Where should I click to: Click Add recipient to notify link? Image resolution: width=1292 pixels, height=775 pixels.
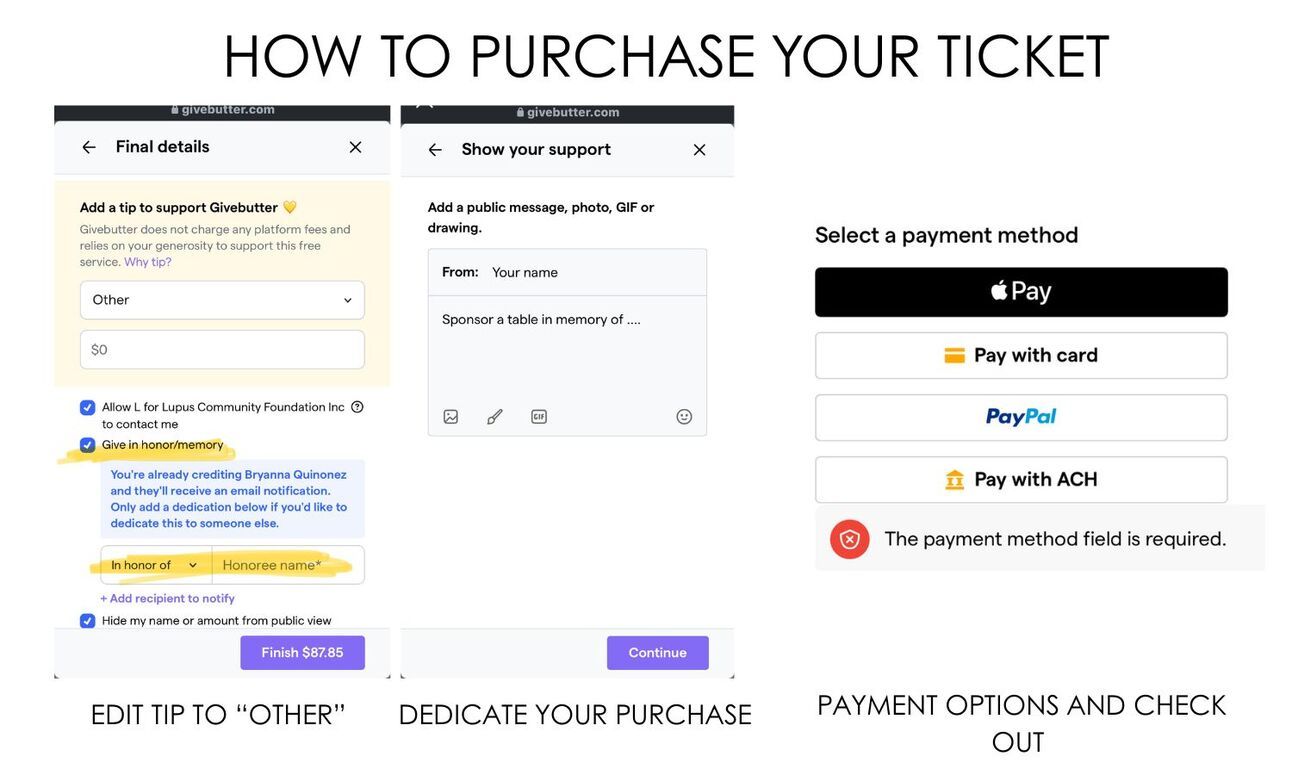[x=168, y=598]
